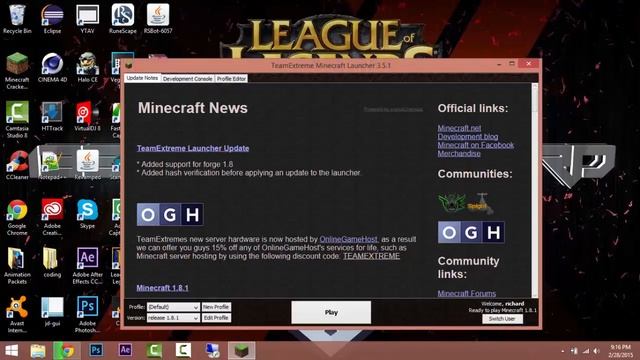640x360 pixels.
Task: Click the RSBot-6057 Java icon
Action: [158, 19]
